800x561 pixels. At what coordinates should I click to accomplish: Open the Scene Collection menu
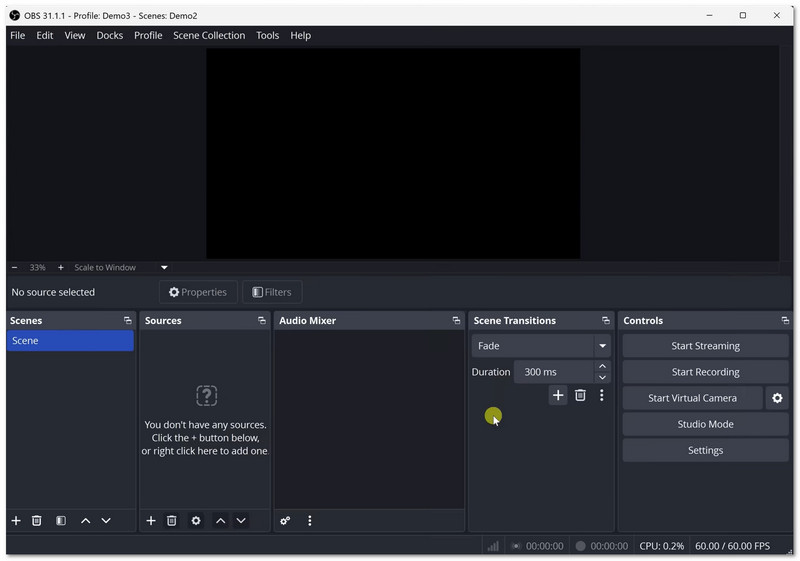(x=209, y=36)
